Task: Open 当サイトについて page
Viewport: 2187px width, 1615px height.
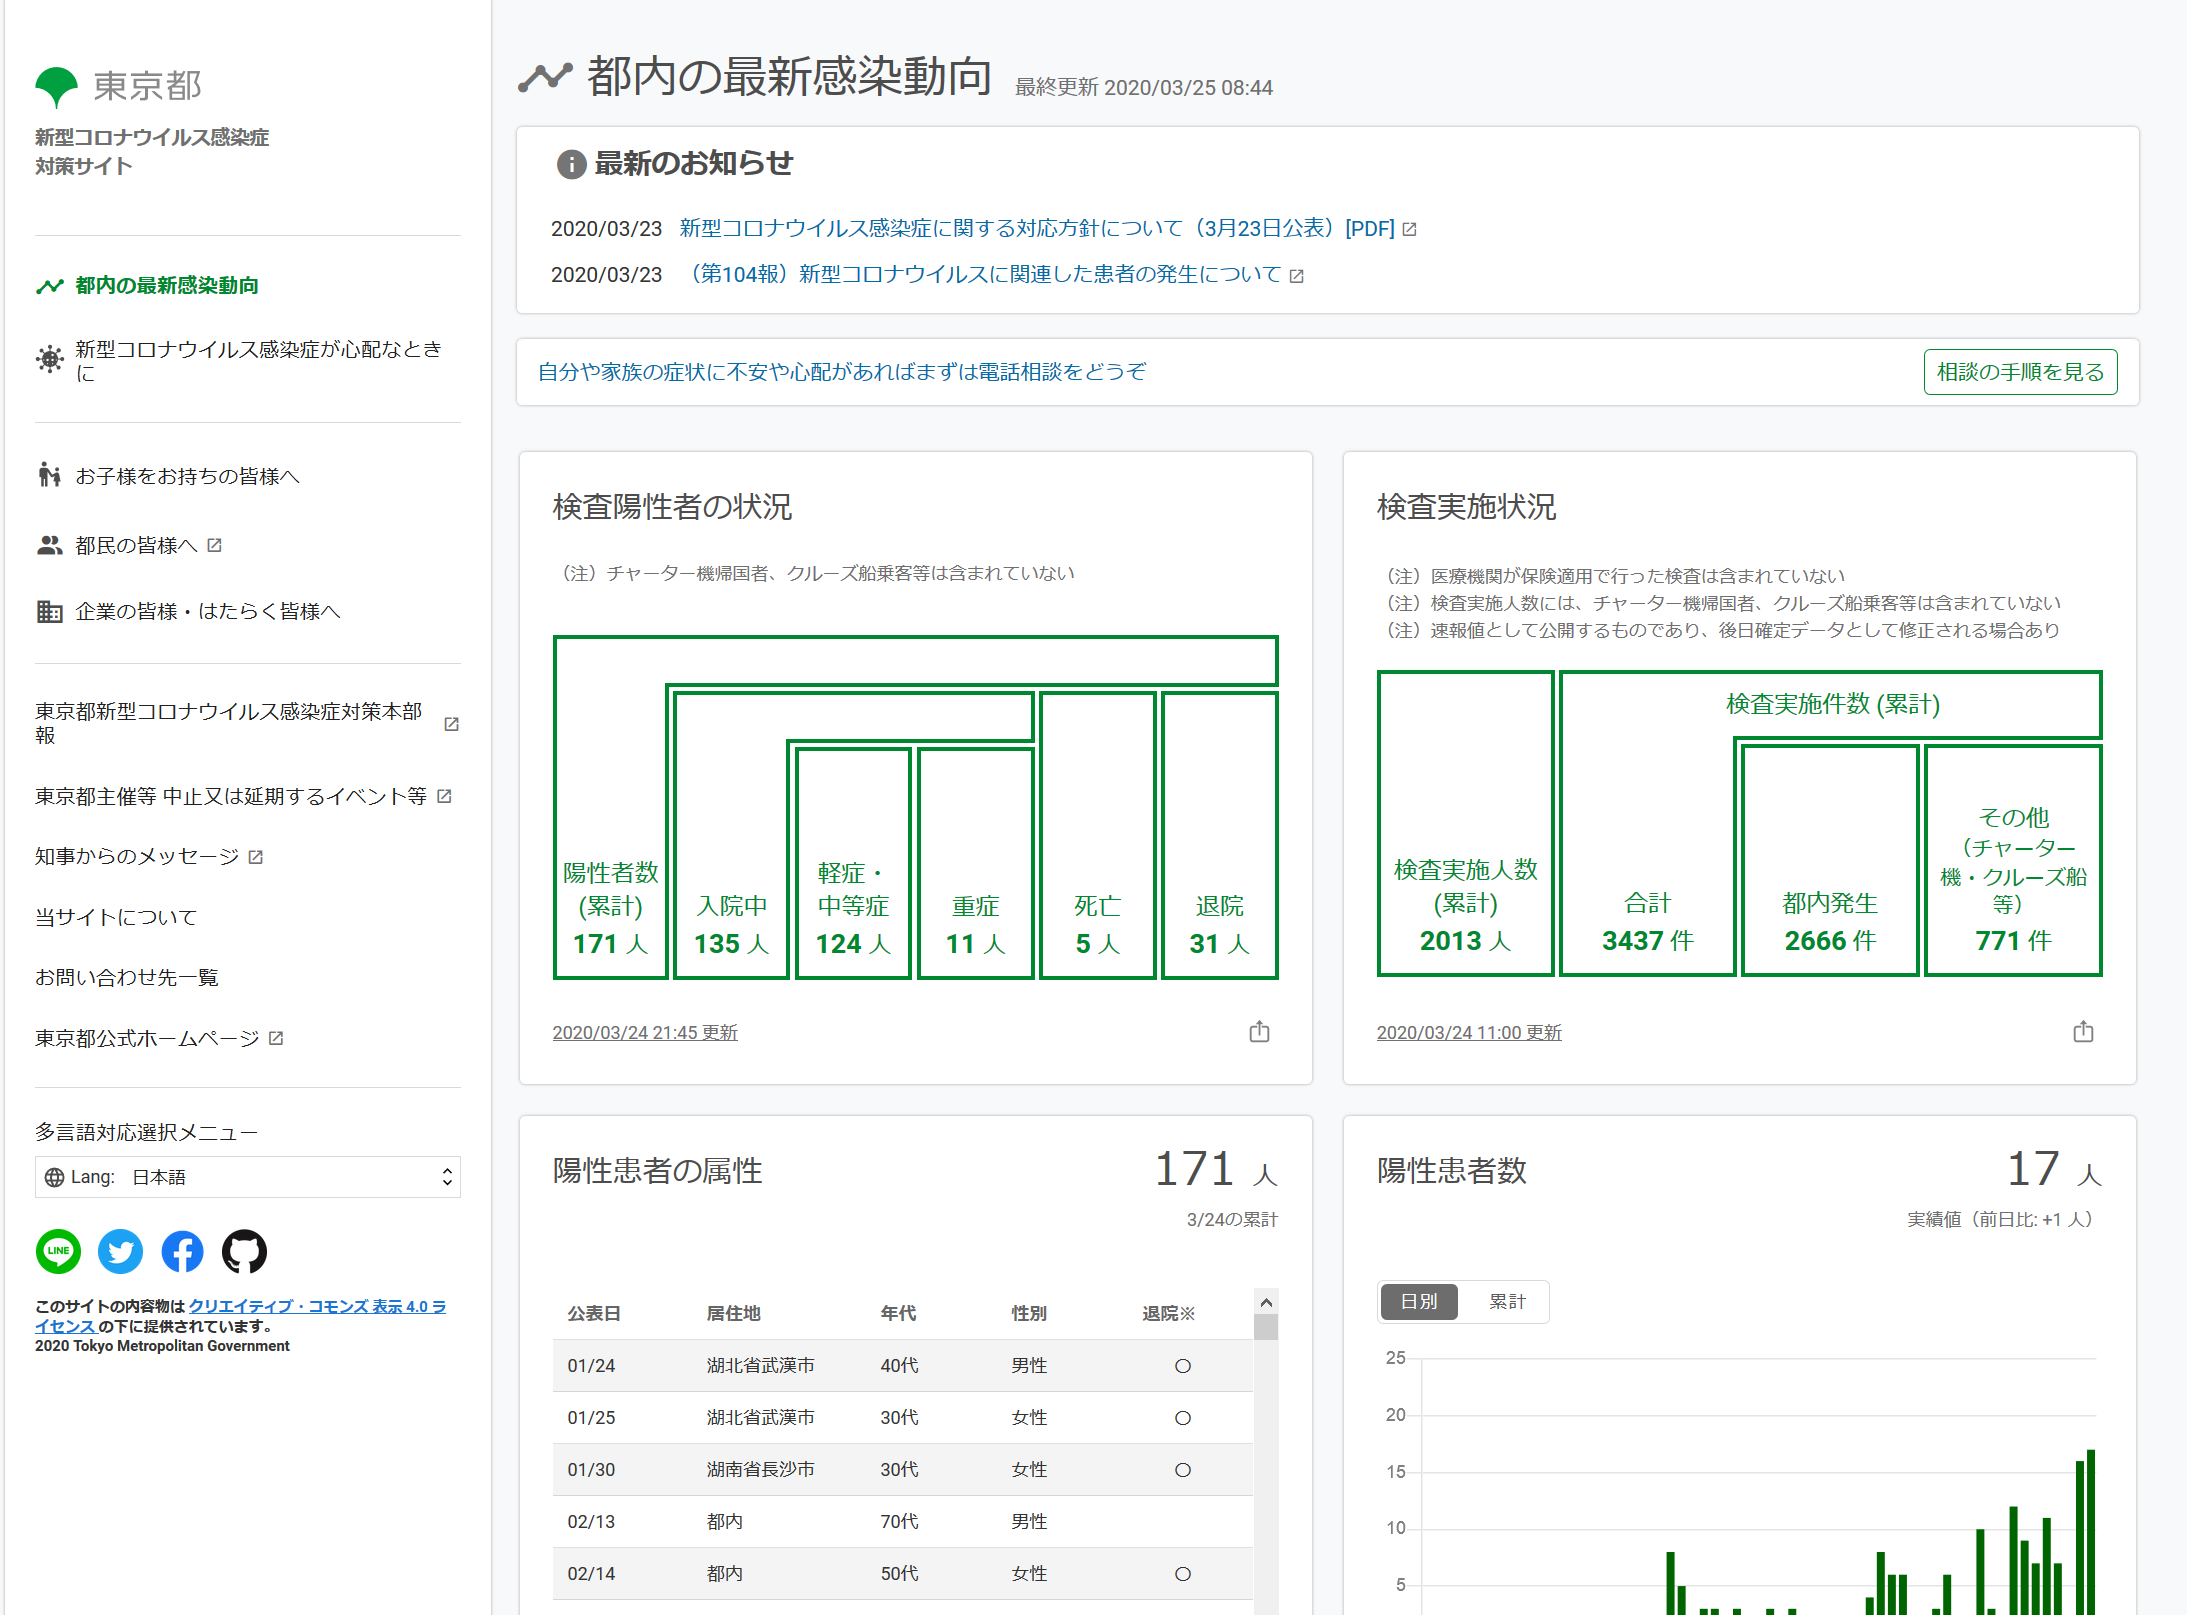Action: tap(116, 917)
